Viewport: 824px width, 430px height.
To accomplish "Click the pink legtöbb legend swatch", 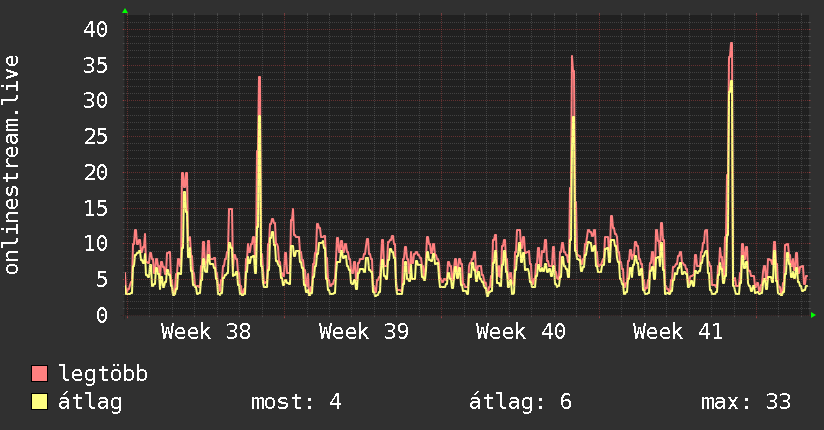I will (39, 373).
